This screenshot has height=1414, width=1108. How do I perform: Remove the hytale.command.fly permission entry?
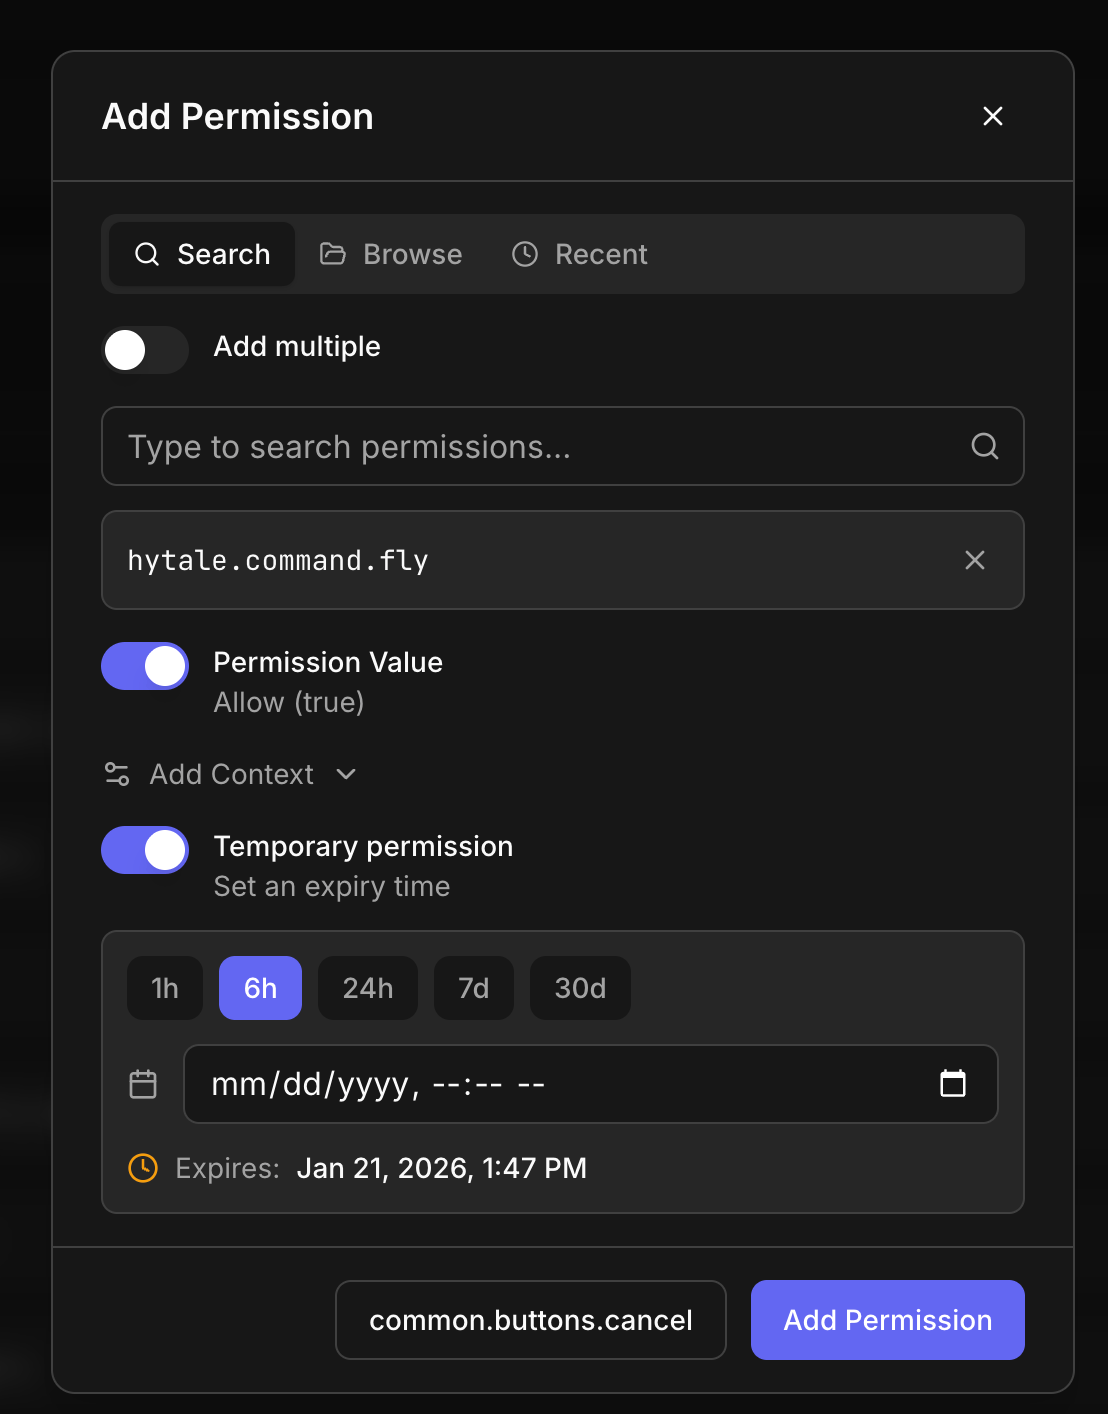[974, 560]
